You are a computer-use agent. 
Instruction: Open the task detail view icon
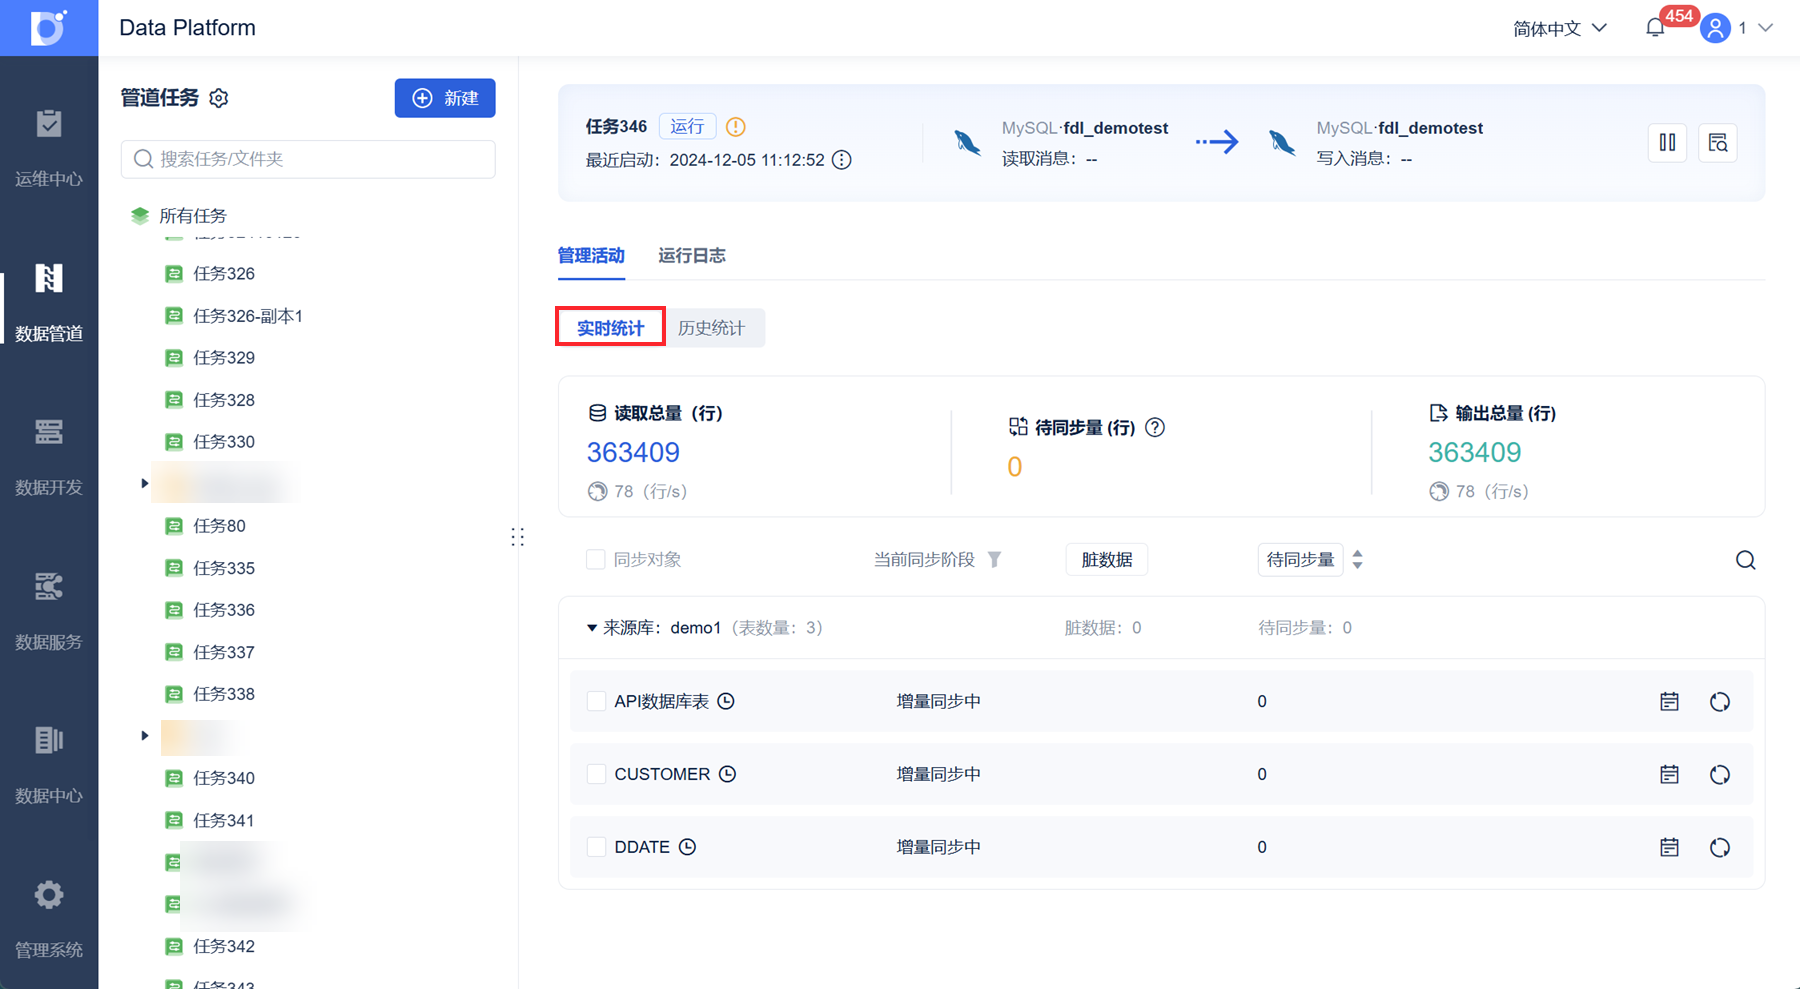click(x=1718, y=143)
